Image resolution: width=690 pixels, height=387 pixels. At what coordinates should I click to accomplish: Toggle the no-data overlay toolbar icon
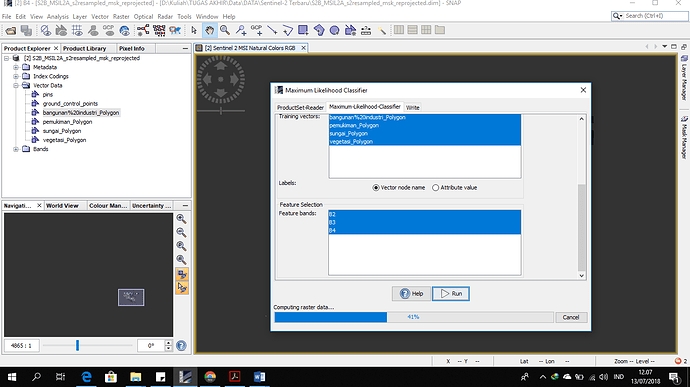[x=46, y=30]
